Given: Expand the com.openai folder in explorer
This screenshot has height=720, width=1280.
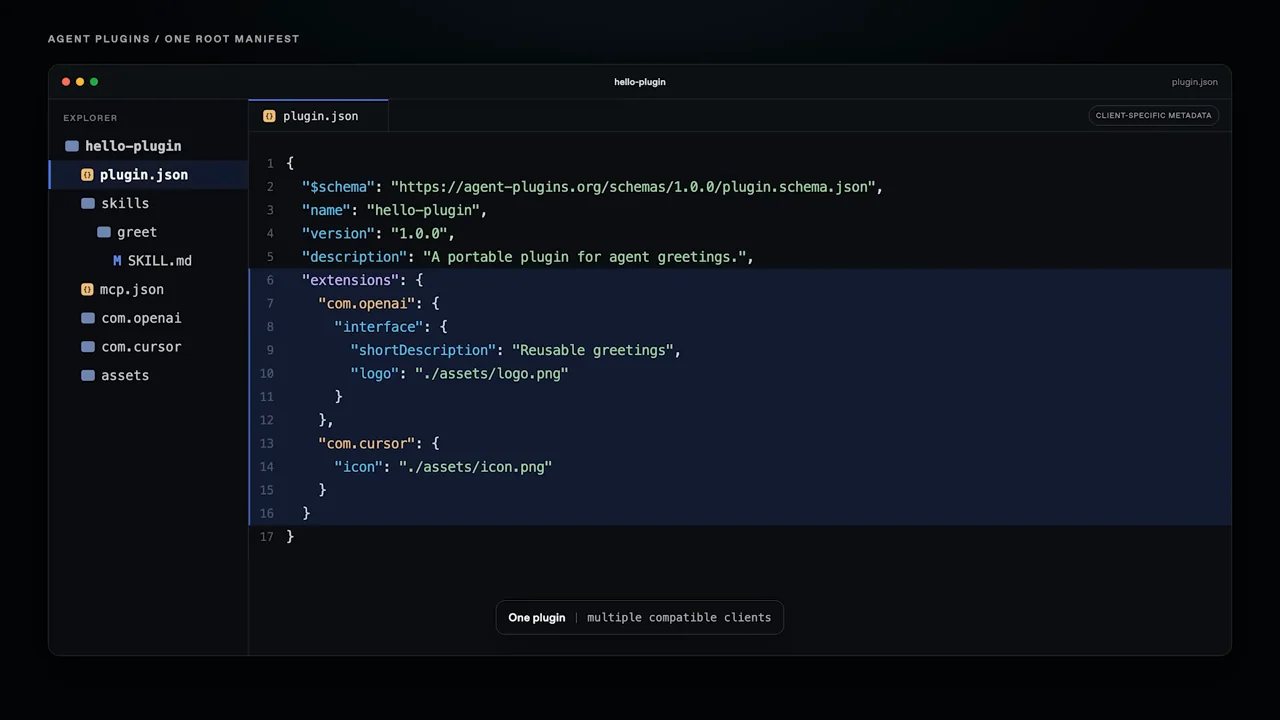Looking at the screenshot, I should [148, 318].
